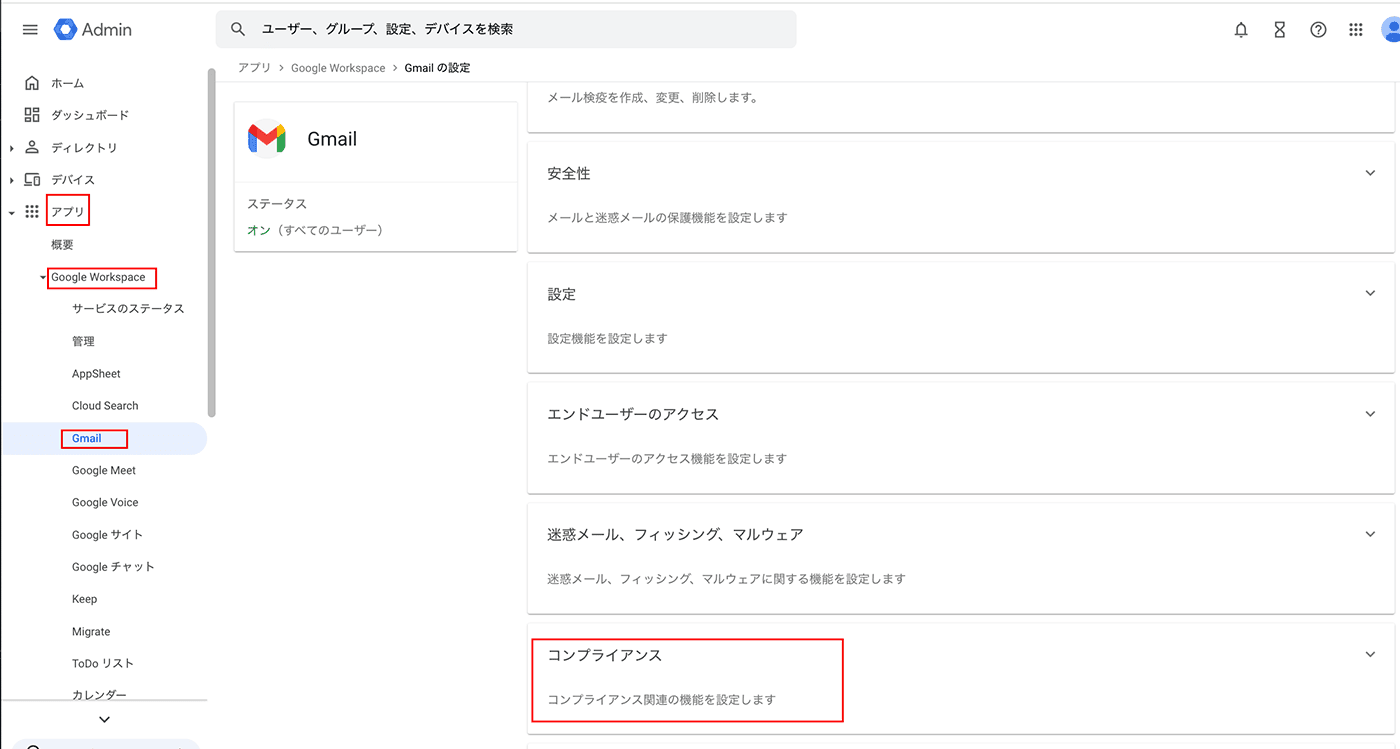The width and height of the screenshot is (1400, 749).
Task: Click the search field for users and settings
Action: coord(520,30)
